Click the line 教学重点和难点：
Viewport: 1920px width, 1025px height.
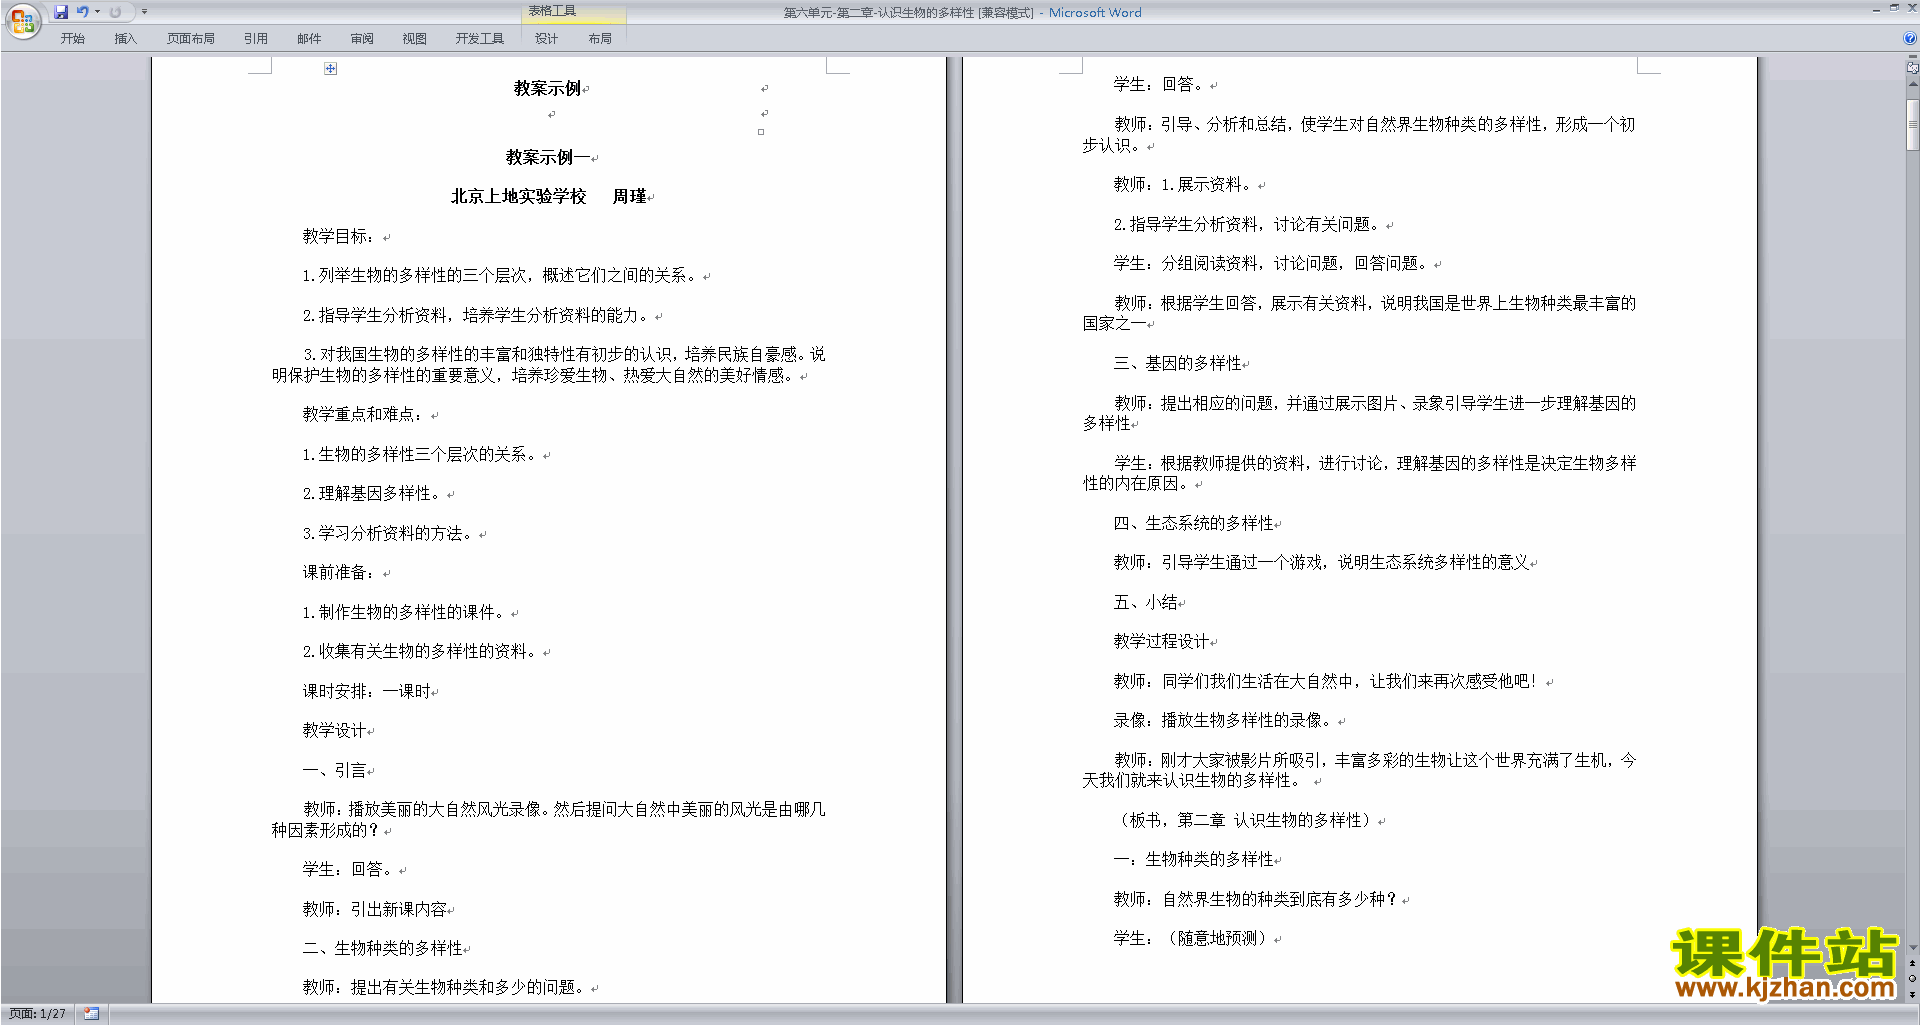365,414
